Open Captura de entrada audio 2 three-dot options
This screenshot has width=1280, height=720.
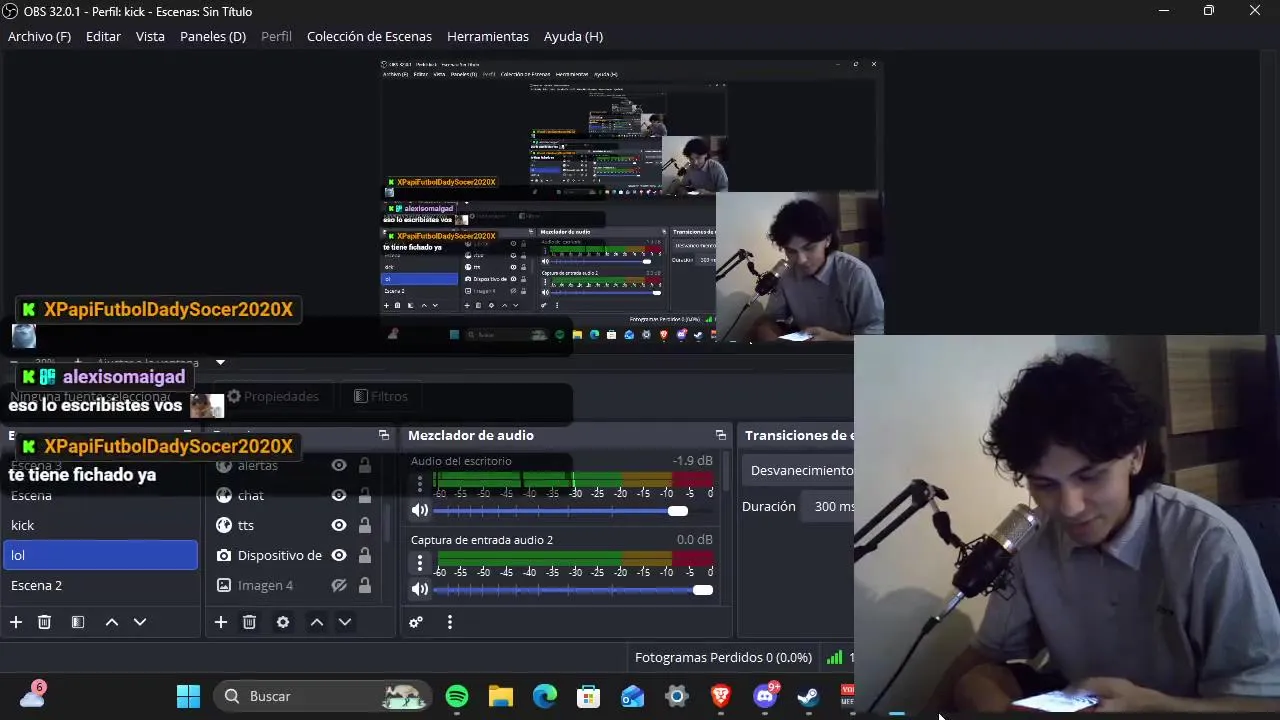pyautogui.click(x=420, y=563)
